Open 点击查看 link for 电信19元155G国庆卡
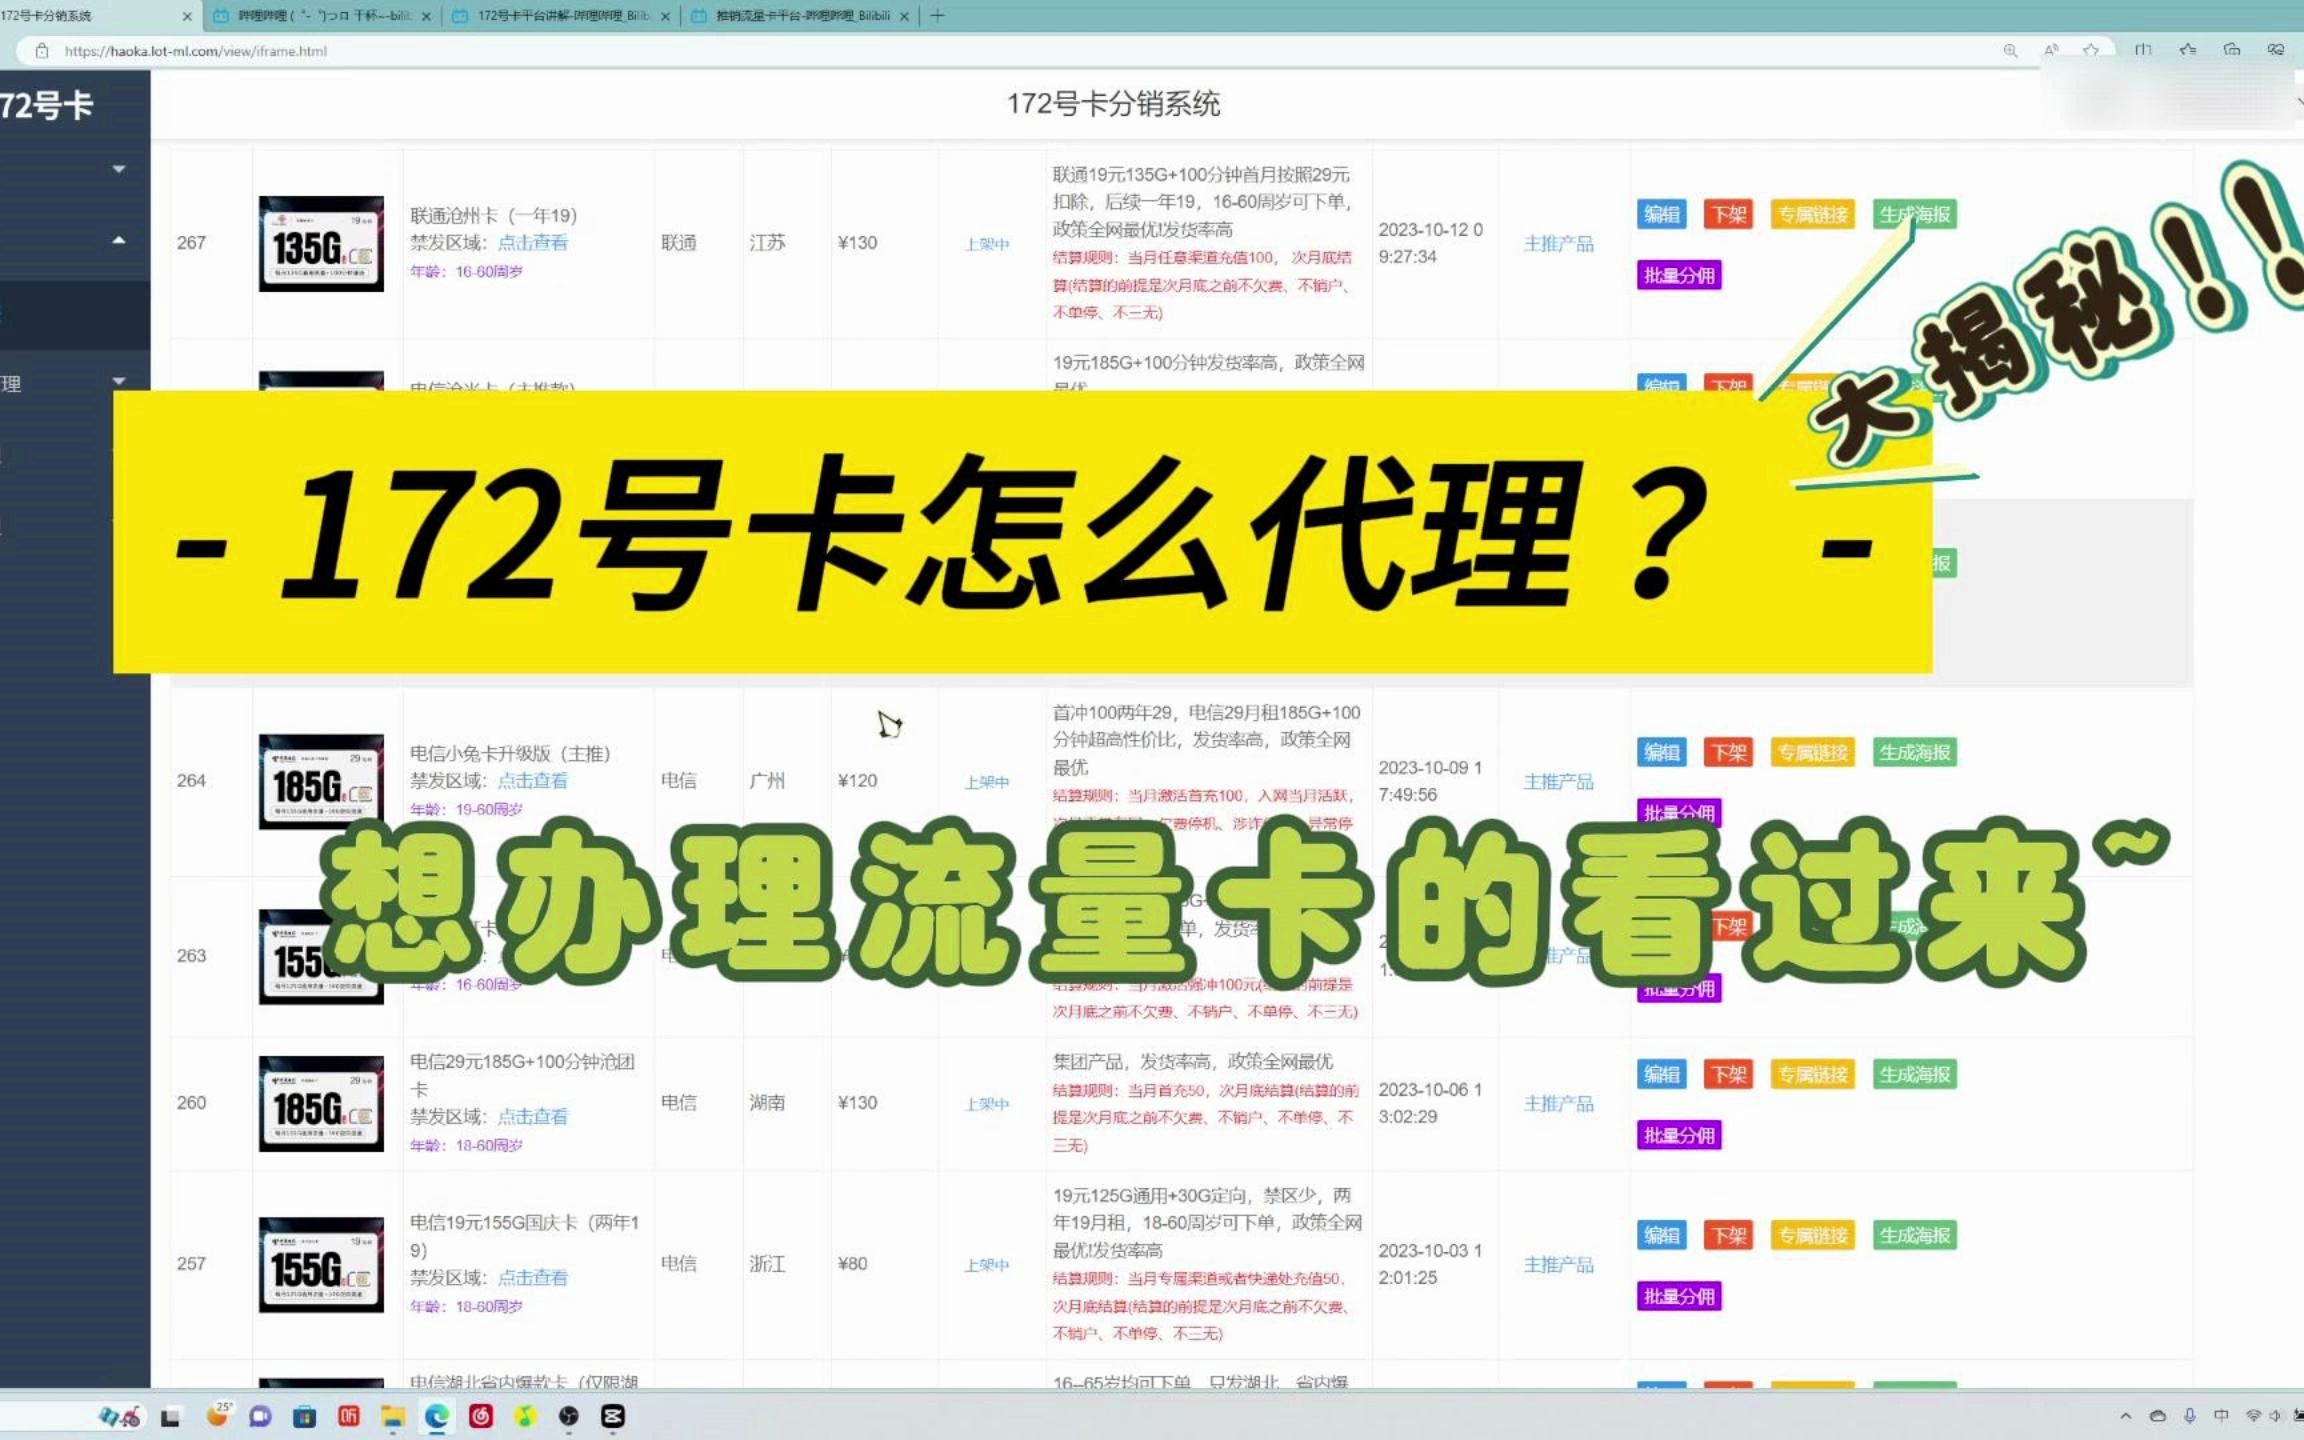Screen dimensions: 2304x1440 pos(532,1277)
